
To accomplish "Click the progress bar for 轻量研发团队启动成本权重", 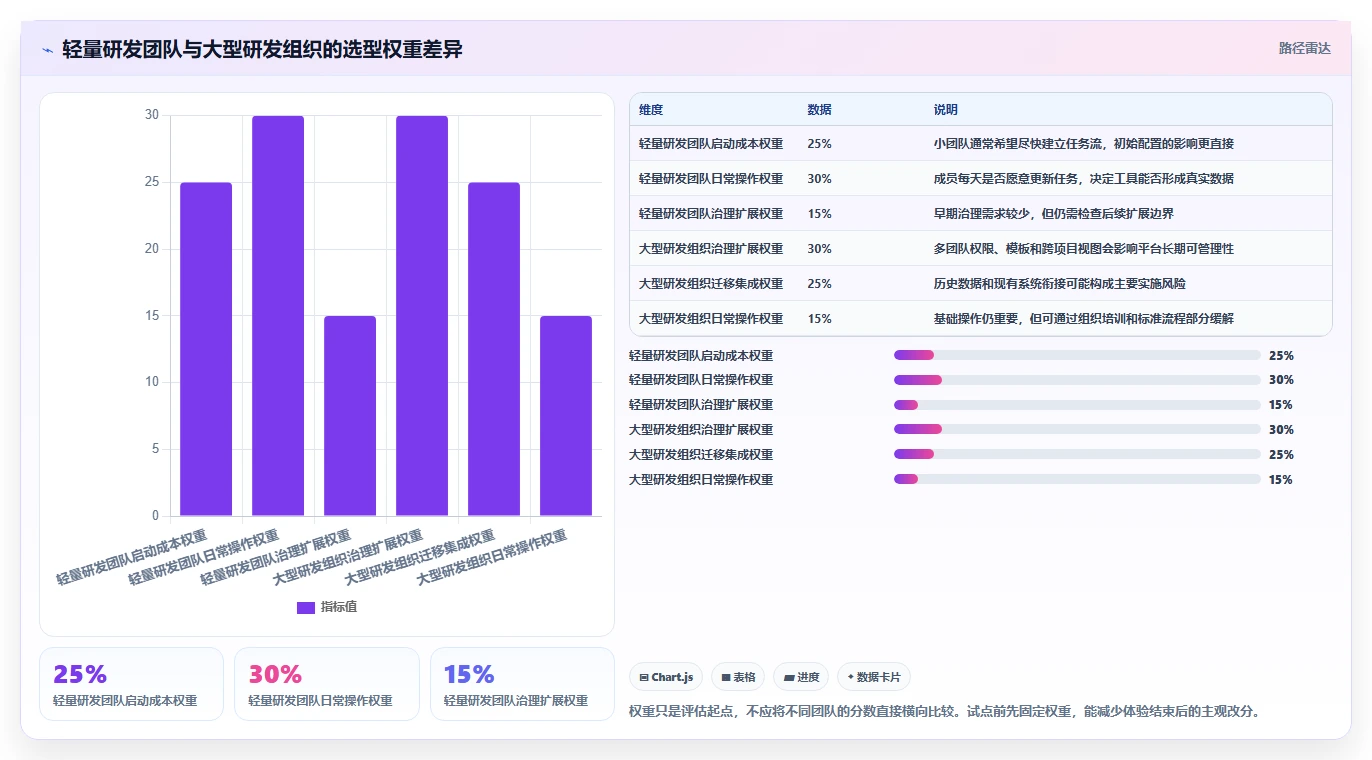I will (1077, 355).
